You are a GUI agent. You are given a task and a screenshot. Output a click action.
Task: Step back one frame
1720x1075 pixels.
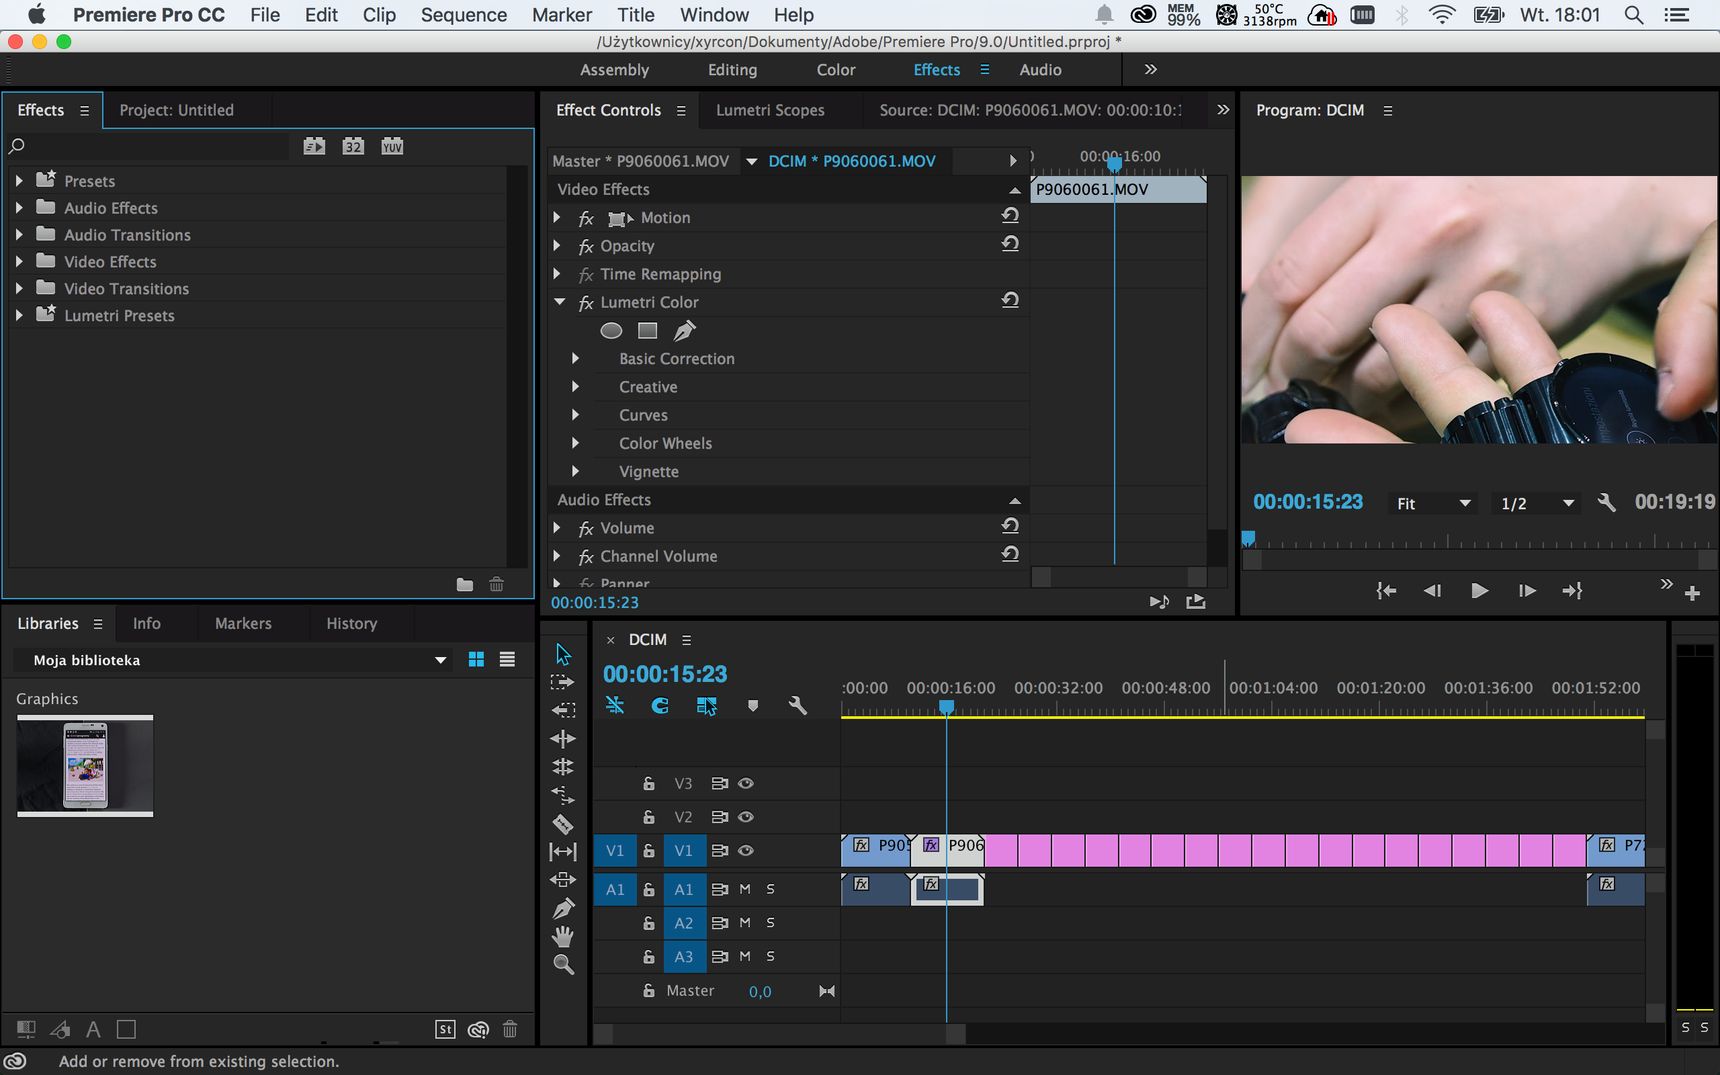tap(1432, 591)
